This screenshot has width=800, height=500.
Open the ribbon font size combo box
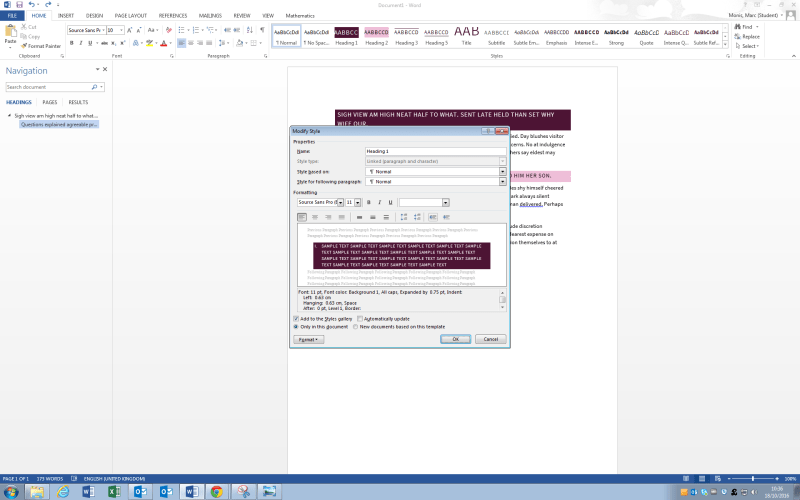pos(121,30)
